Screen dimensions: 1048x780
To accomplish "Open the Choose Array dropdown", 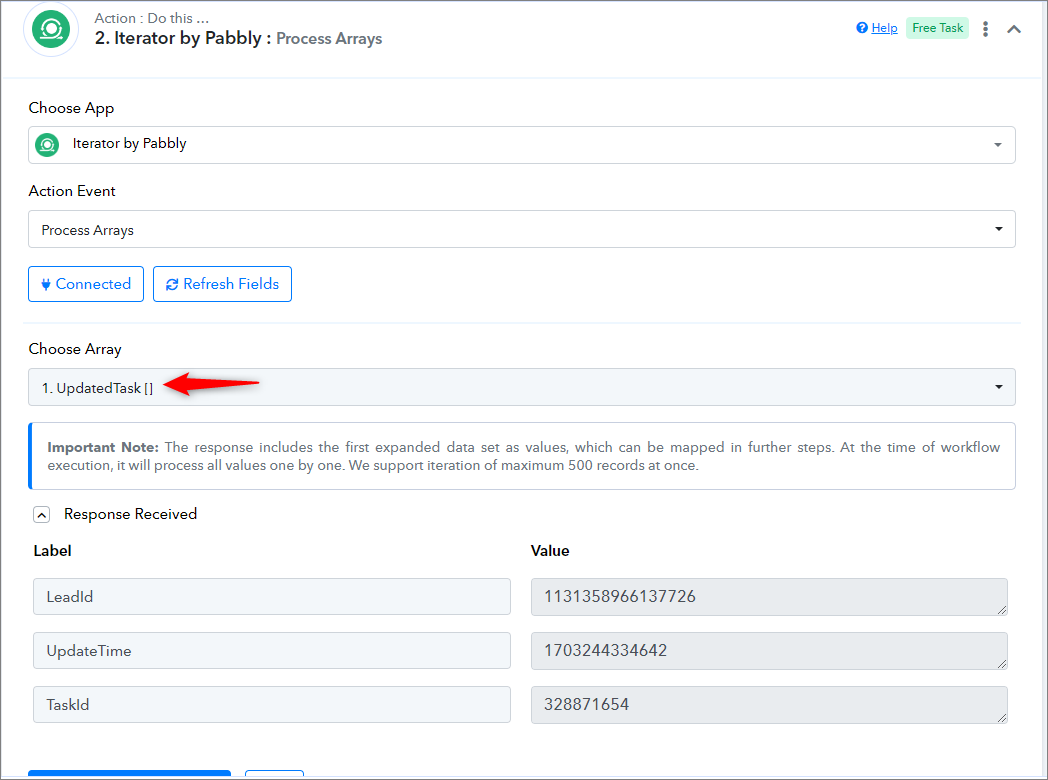I will tap(521, 387).
